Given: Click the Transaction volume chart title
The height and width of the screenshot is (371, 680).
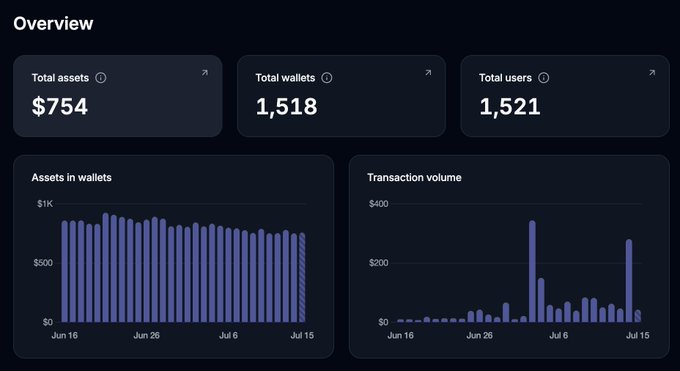Looking at the screenshot, I should [x=414, y=177].
